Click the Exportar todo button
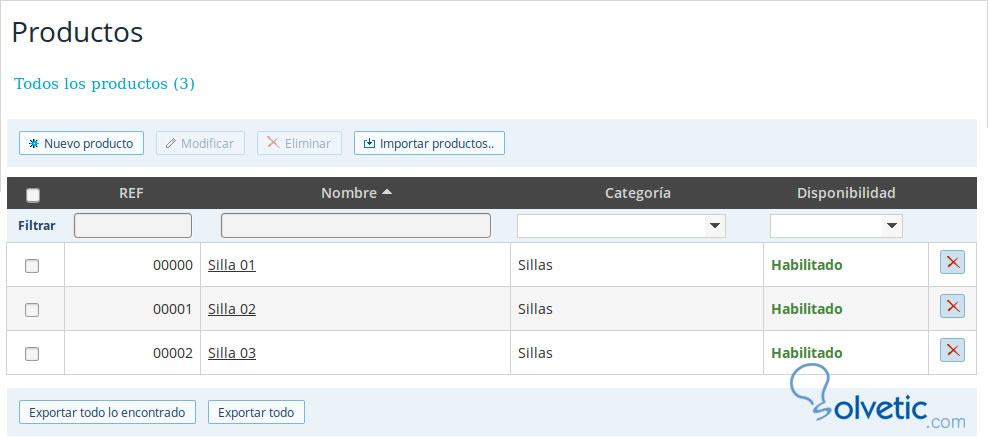This screenshot has width=990, height=437. tap(256, 412)
